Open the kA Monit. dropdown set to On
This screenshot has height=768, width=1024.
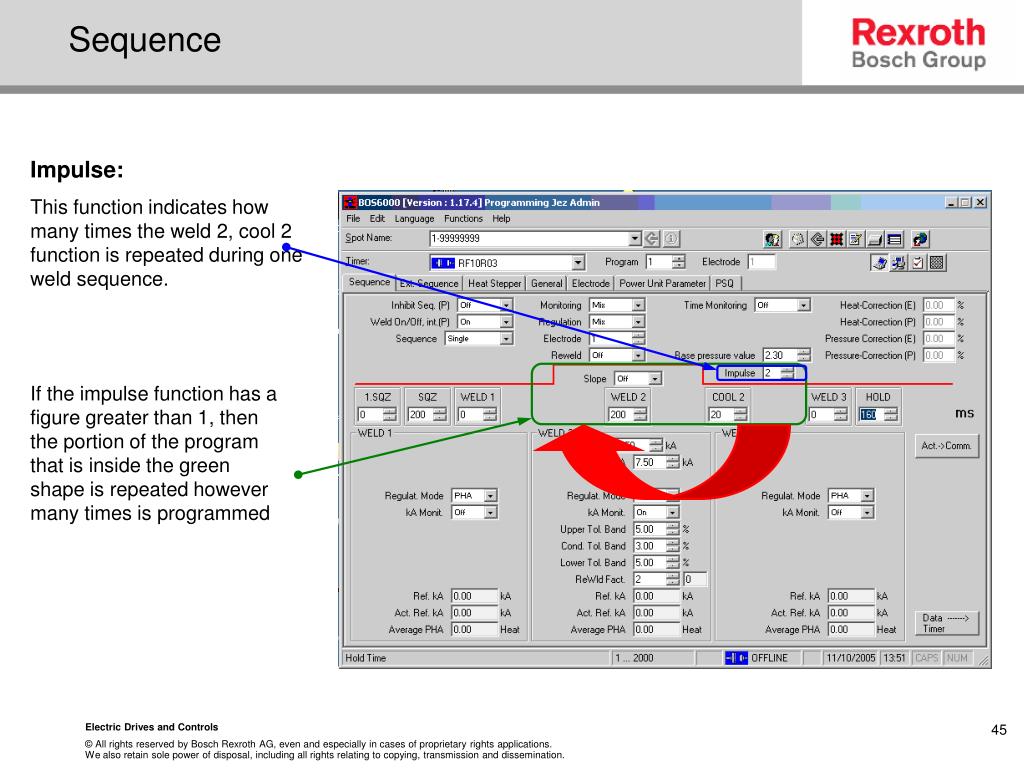pos(673,513)
